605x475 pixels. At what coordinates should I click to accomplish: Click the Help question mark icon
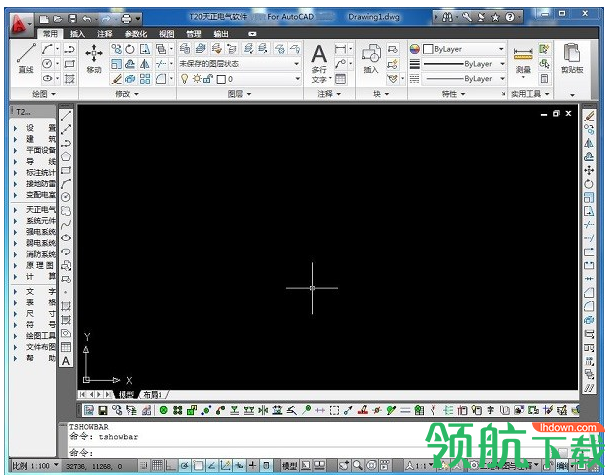point(510,17)
